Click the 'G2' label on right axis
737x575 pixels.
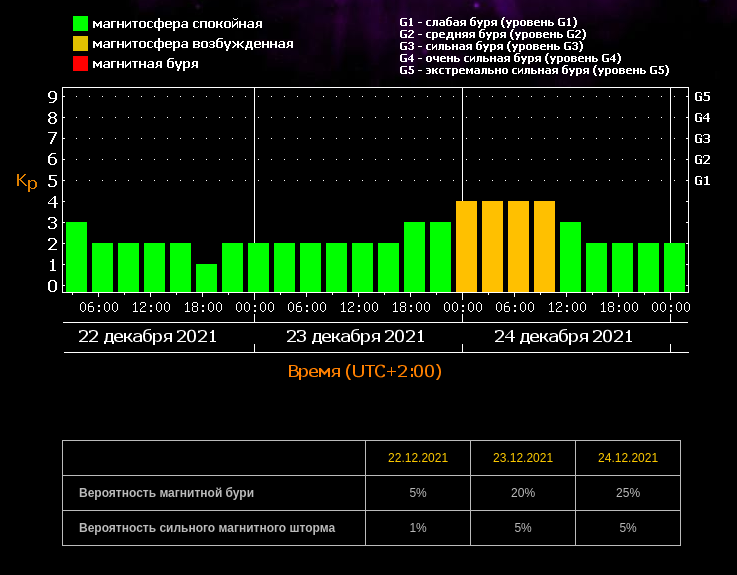pyautogui.click(x=702, y=159)
